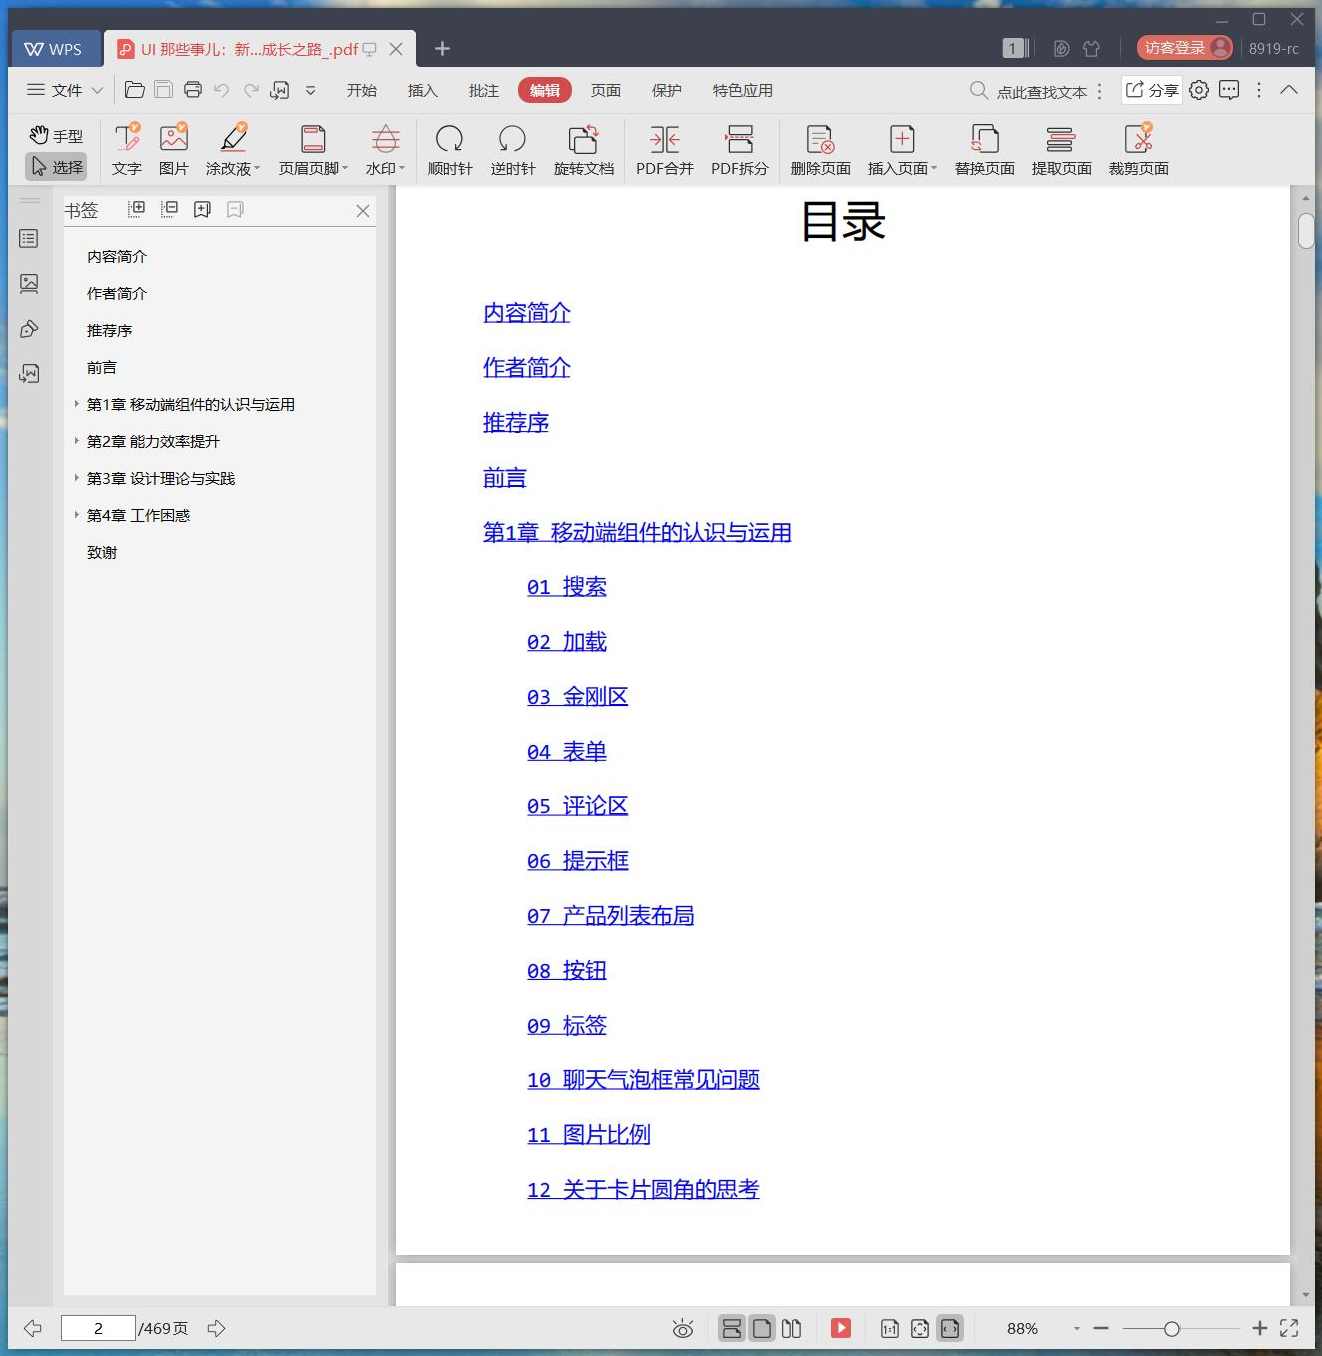
Task: Select the 手型 (hand) tool
Action: pos(55,136)
